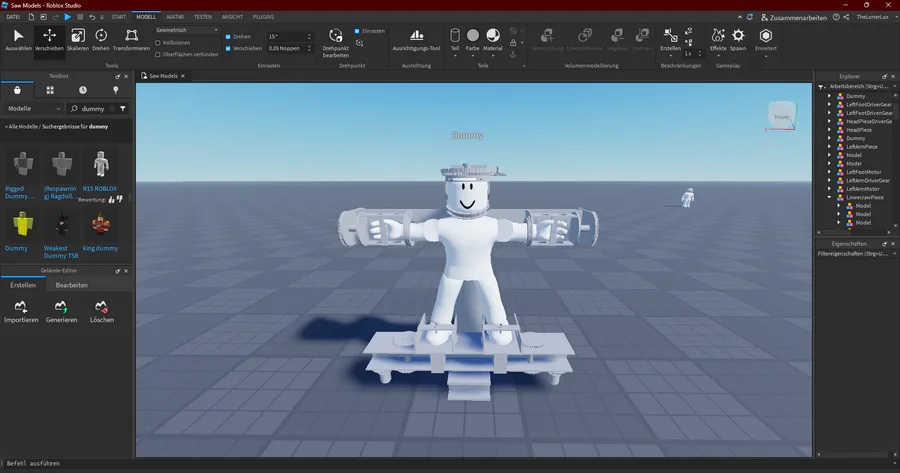Switch to the AVATAR ribbon tab

point(174,17)
